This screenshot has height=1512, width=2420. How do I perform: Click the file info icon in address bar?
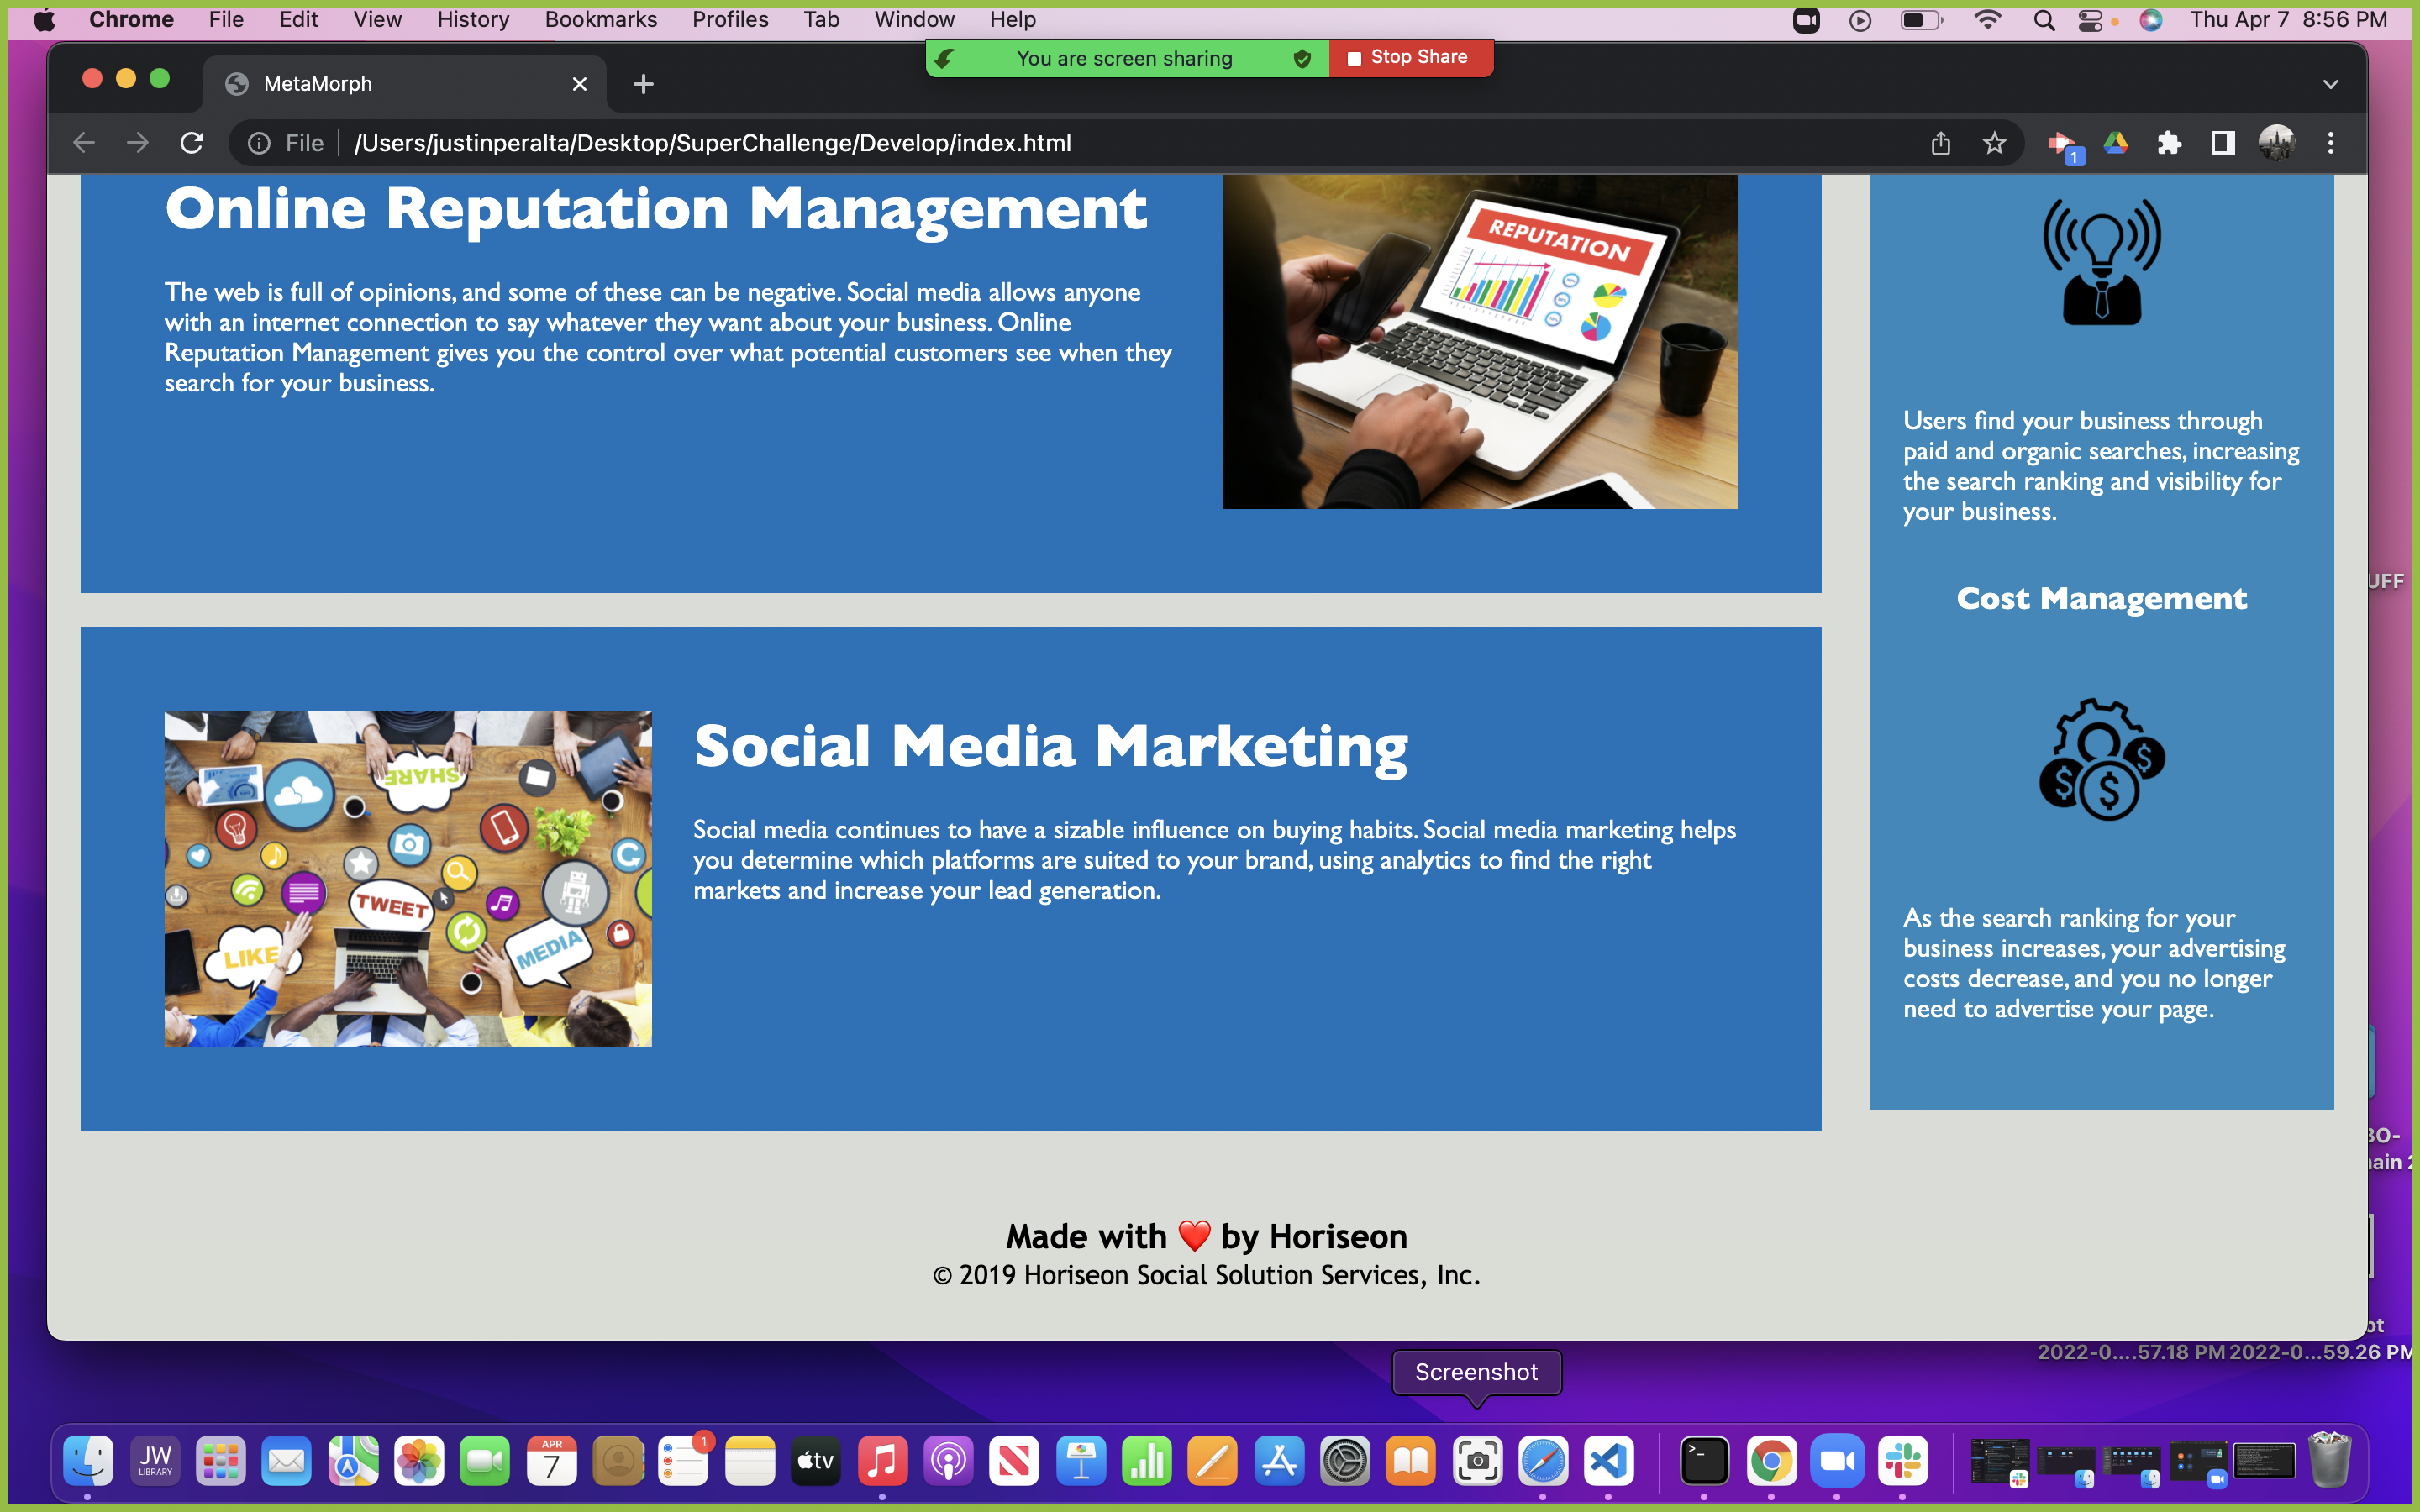(259, 143)
